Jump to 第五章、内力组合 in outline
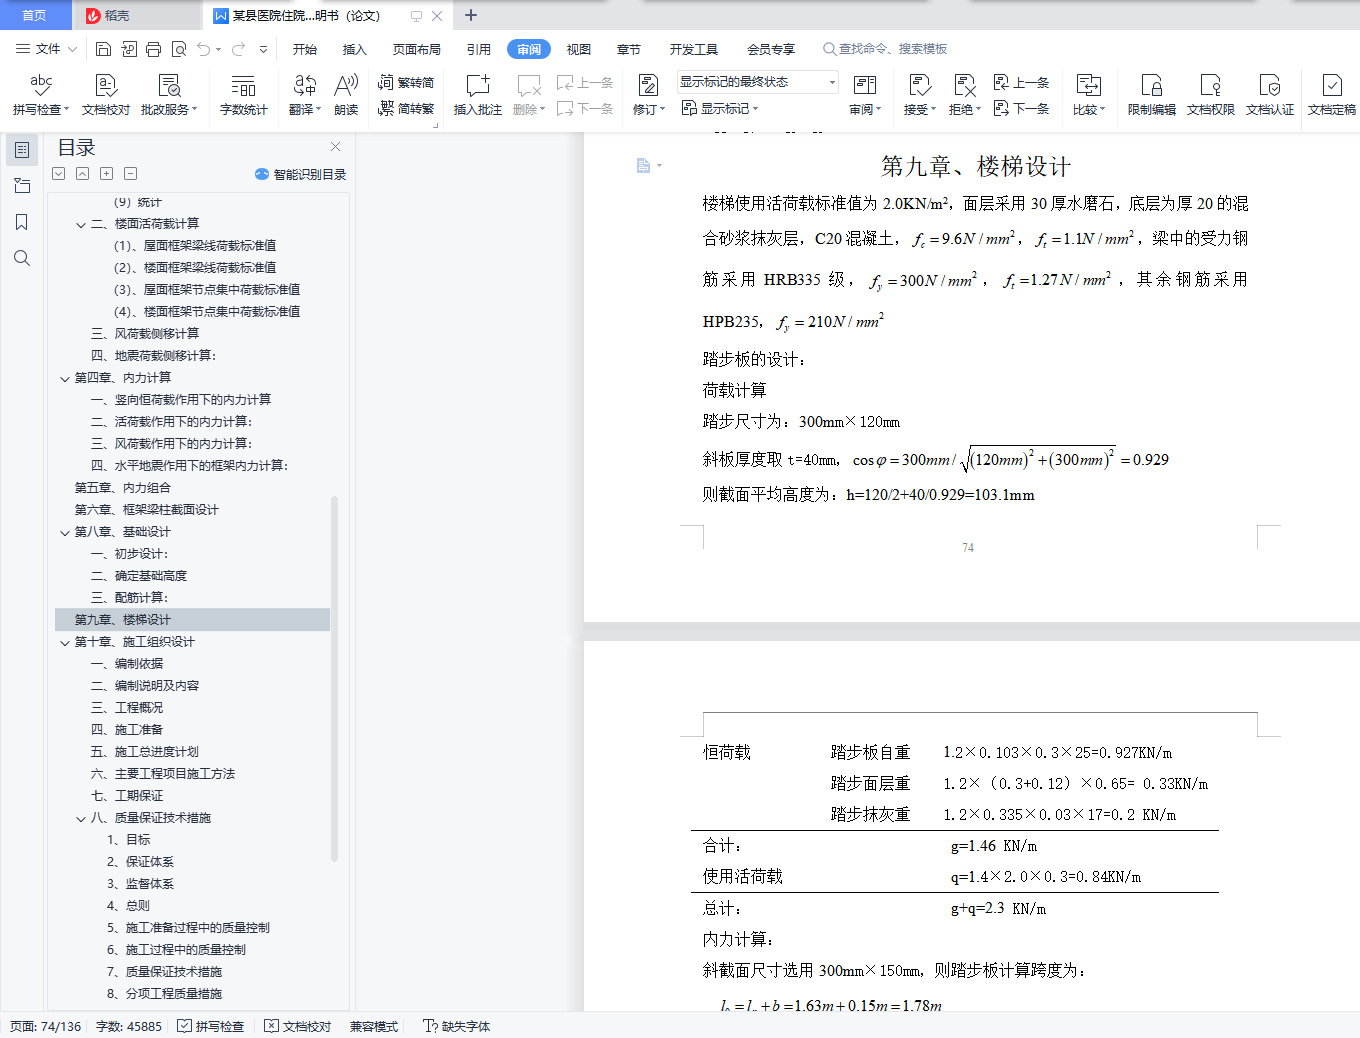Viewport: 1360px width, 1038px height. pyautogui.click(x=123, y=488)
